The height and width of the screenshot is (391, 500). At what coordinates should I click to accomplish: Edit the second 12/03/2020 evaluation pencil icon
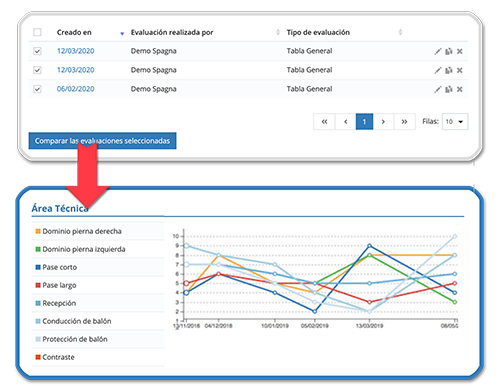tap(438, 70)
